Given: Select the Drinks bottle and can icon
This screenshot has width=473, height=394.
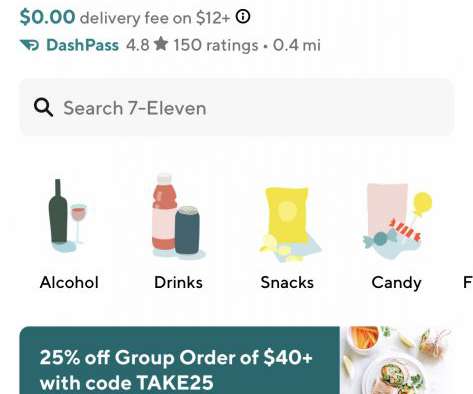Looking at the screenshot, I should (x=178, y=216).
